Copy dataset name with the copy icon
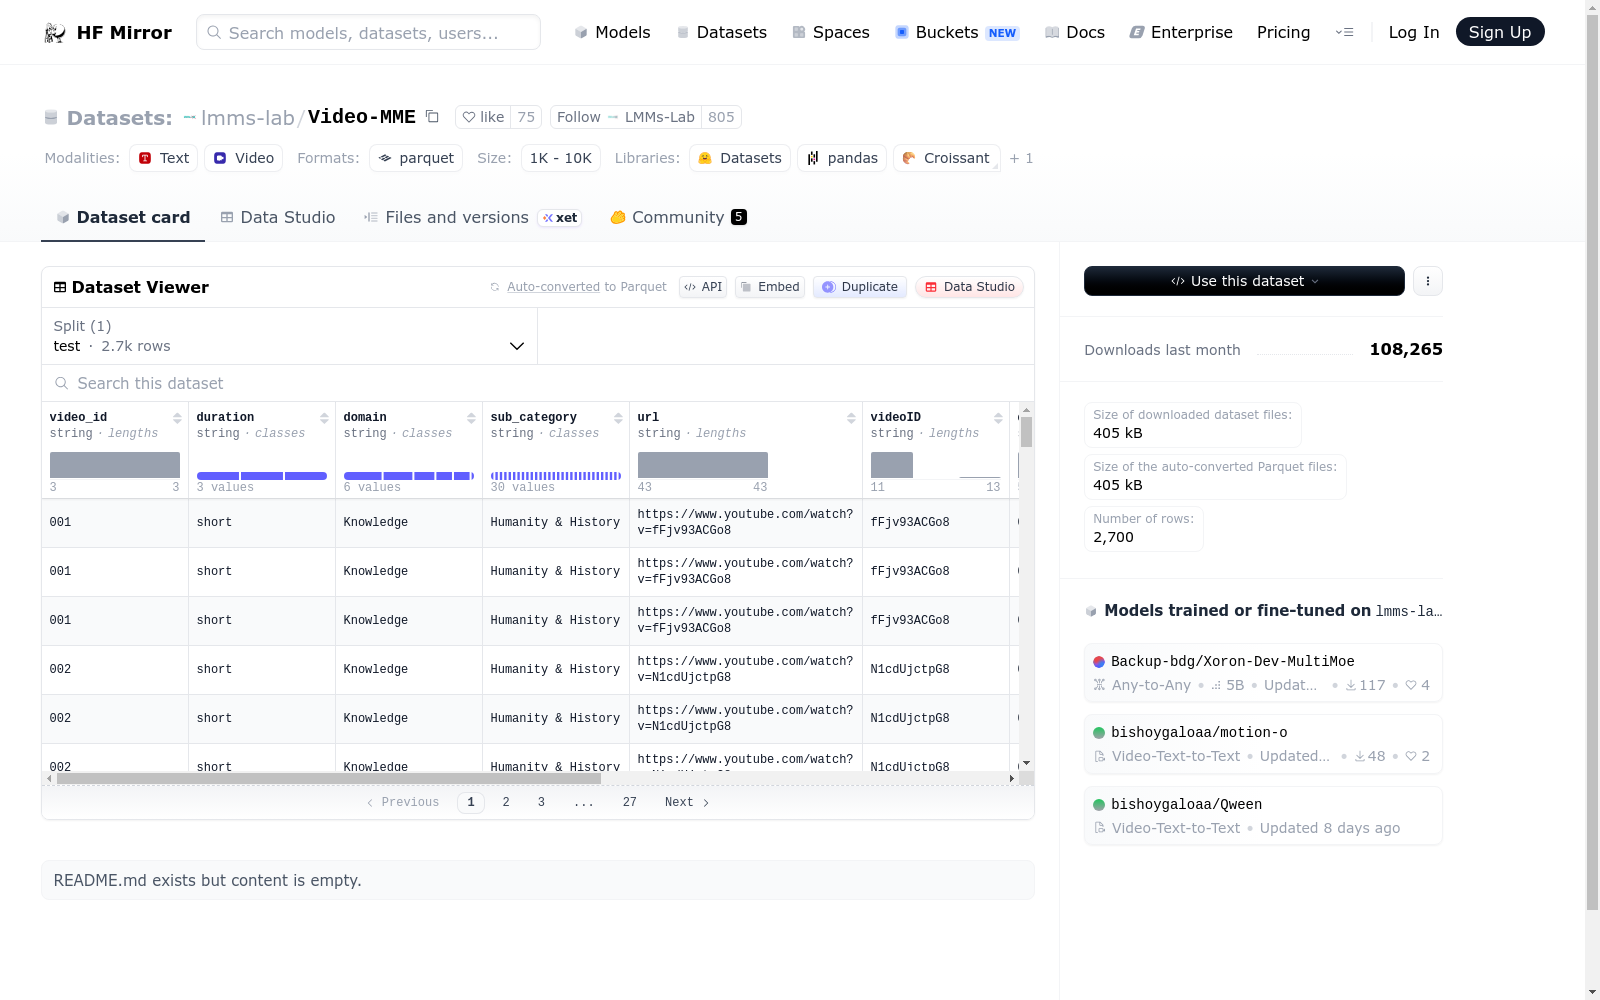This screenshot has height=1000, width=1600. 432,116
